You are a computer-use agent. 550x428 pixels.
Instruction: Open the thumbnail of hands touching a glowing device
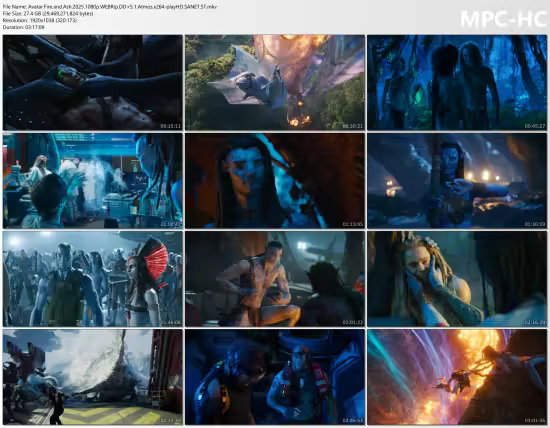(x=93, y=82)
